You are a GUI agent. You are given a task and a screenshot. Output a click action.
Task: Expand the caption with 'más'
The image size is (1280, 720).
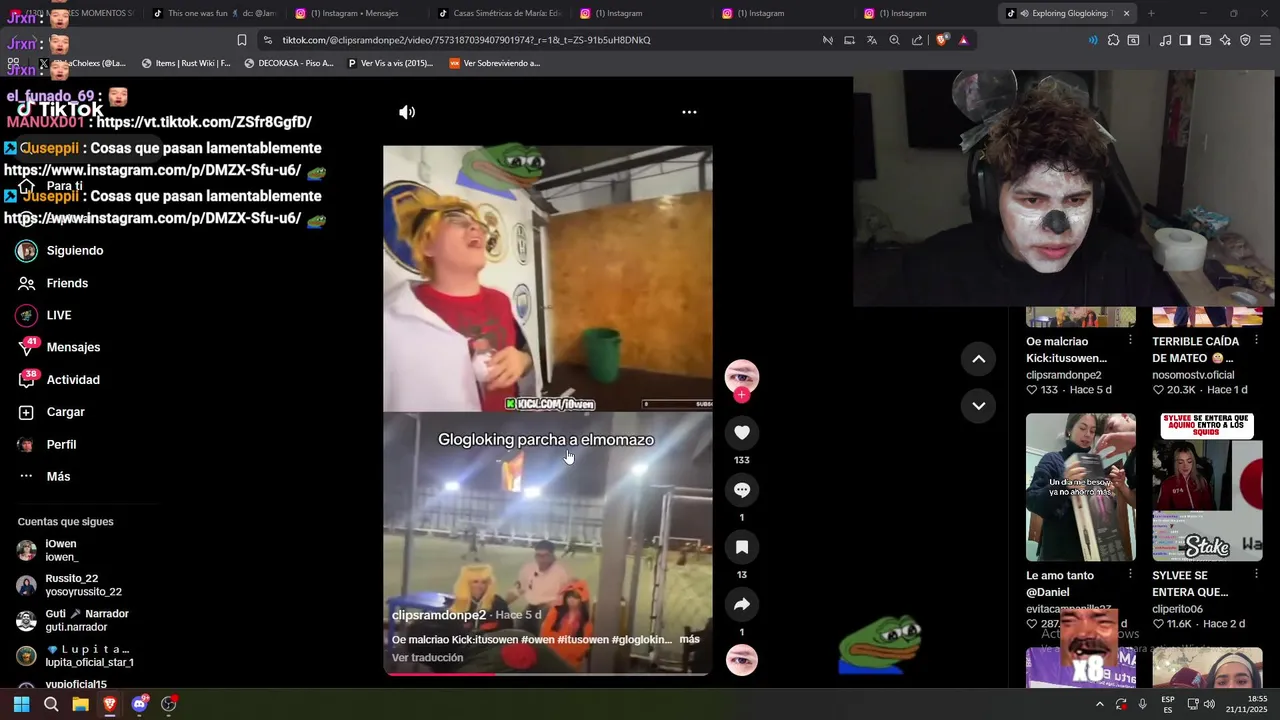689,639
